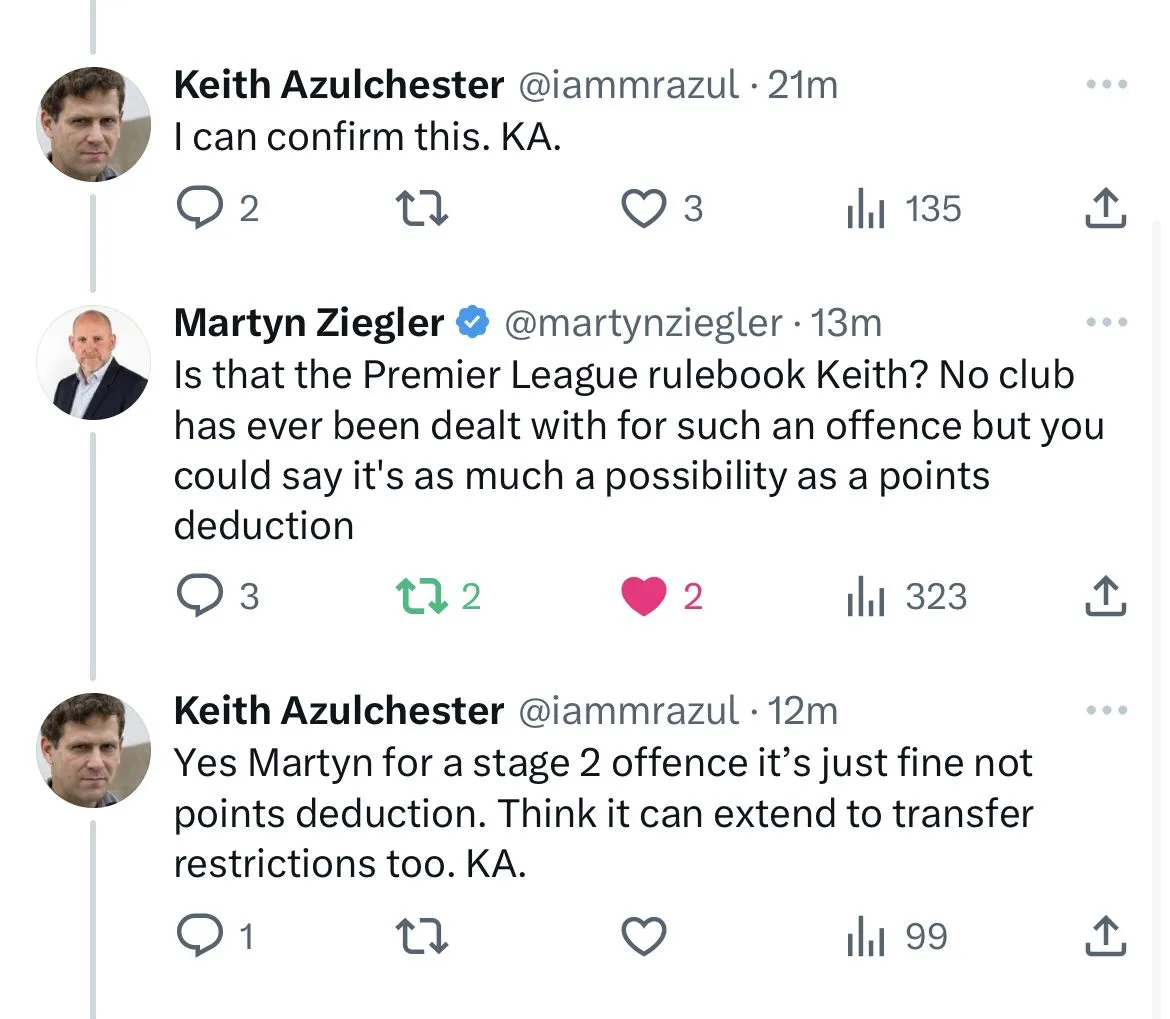Unlike Martyn Ziegler's tweet
The width and height of the screenshot is (1170, 1019).
coord(645,596)
